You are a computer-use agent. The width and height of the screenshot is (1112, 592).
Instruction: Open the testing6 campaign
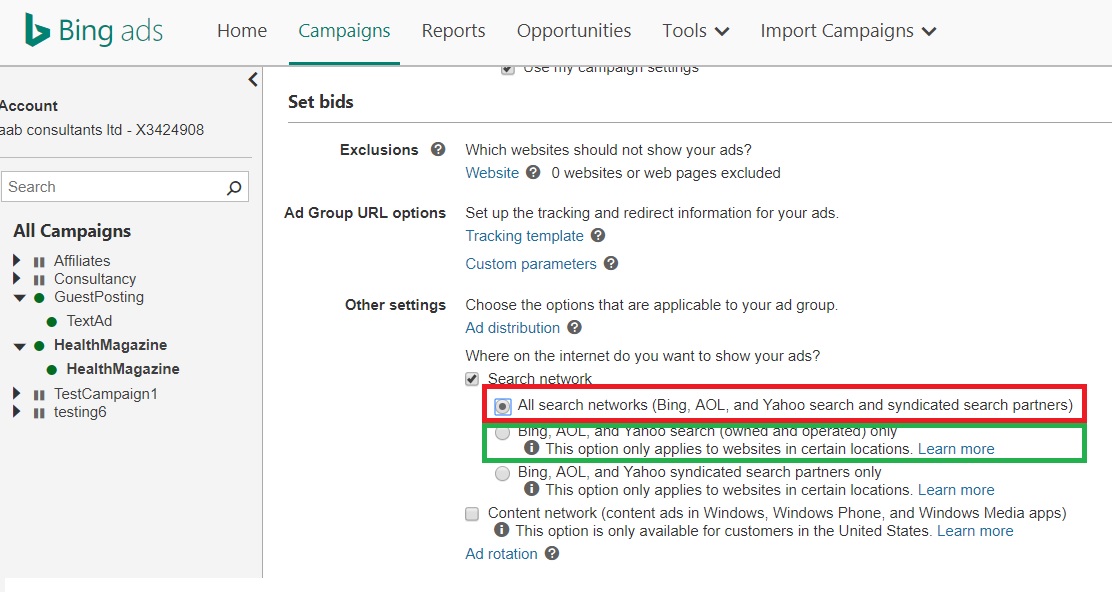click(x=80, y=412)
